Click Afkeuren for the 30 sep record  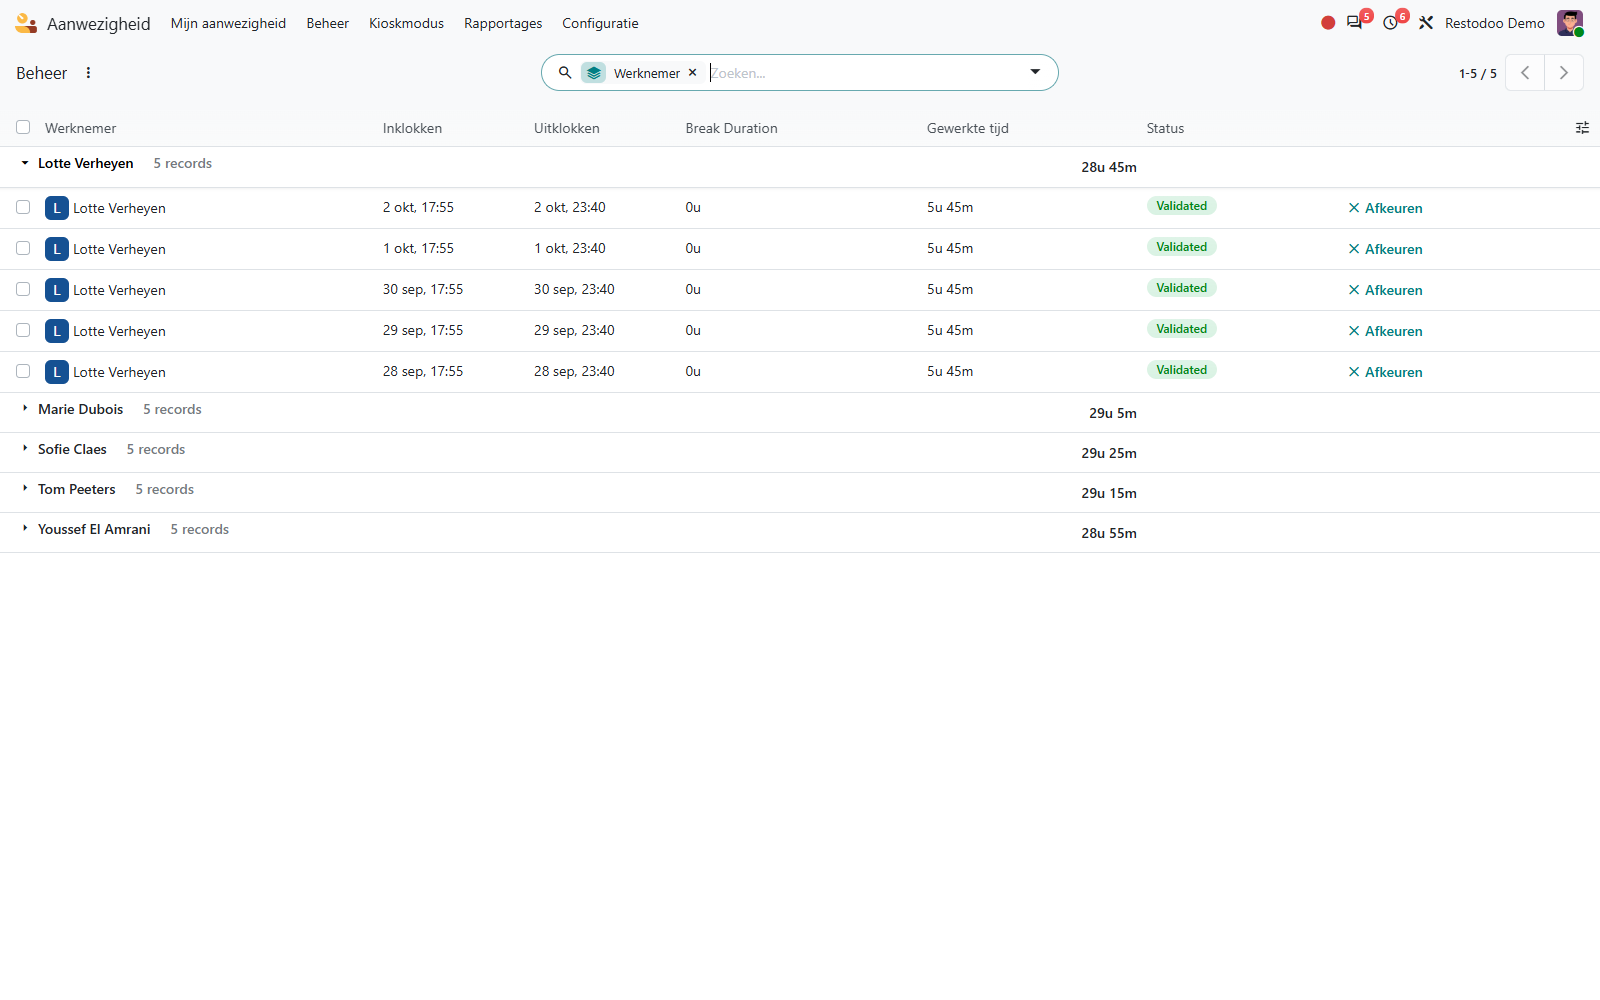click(1385, 290)
